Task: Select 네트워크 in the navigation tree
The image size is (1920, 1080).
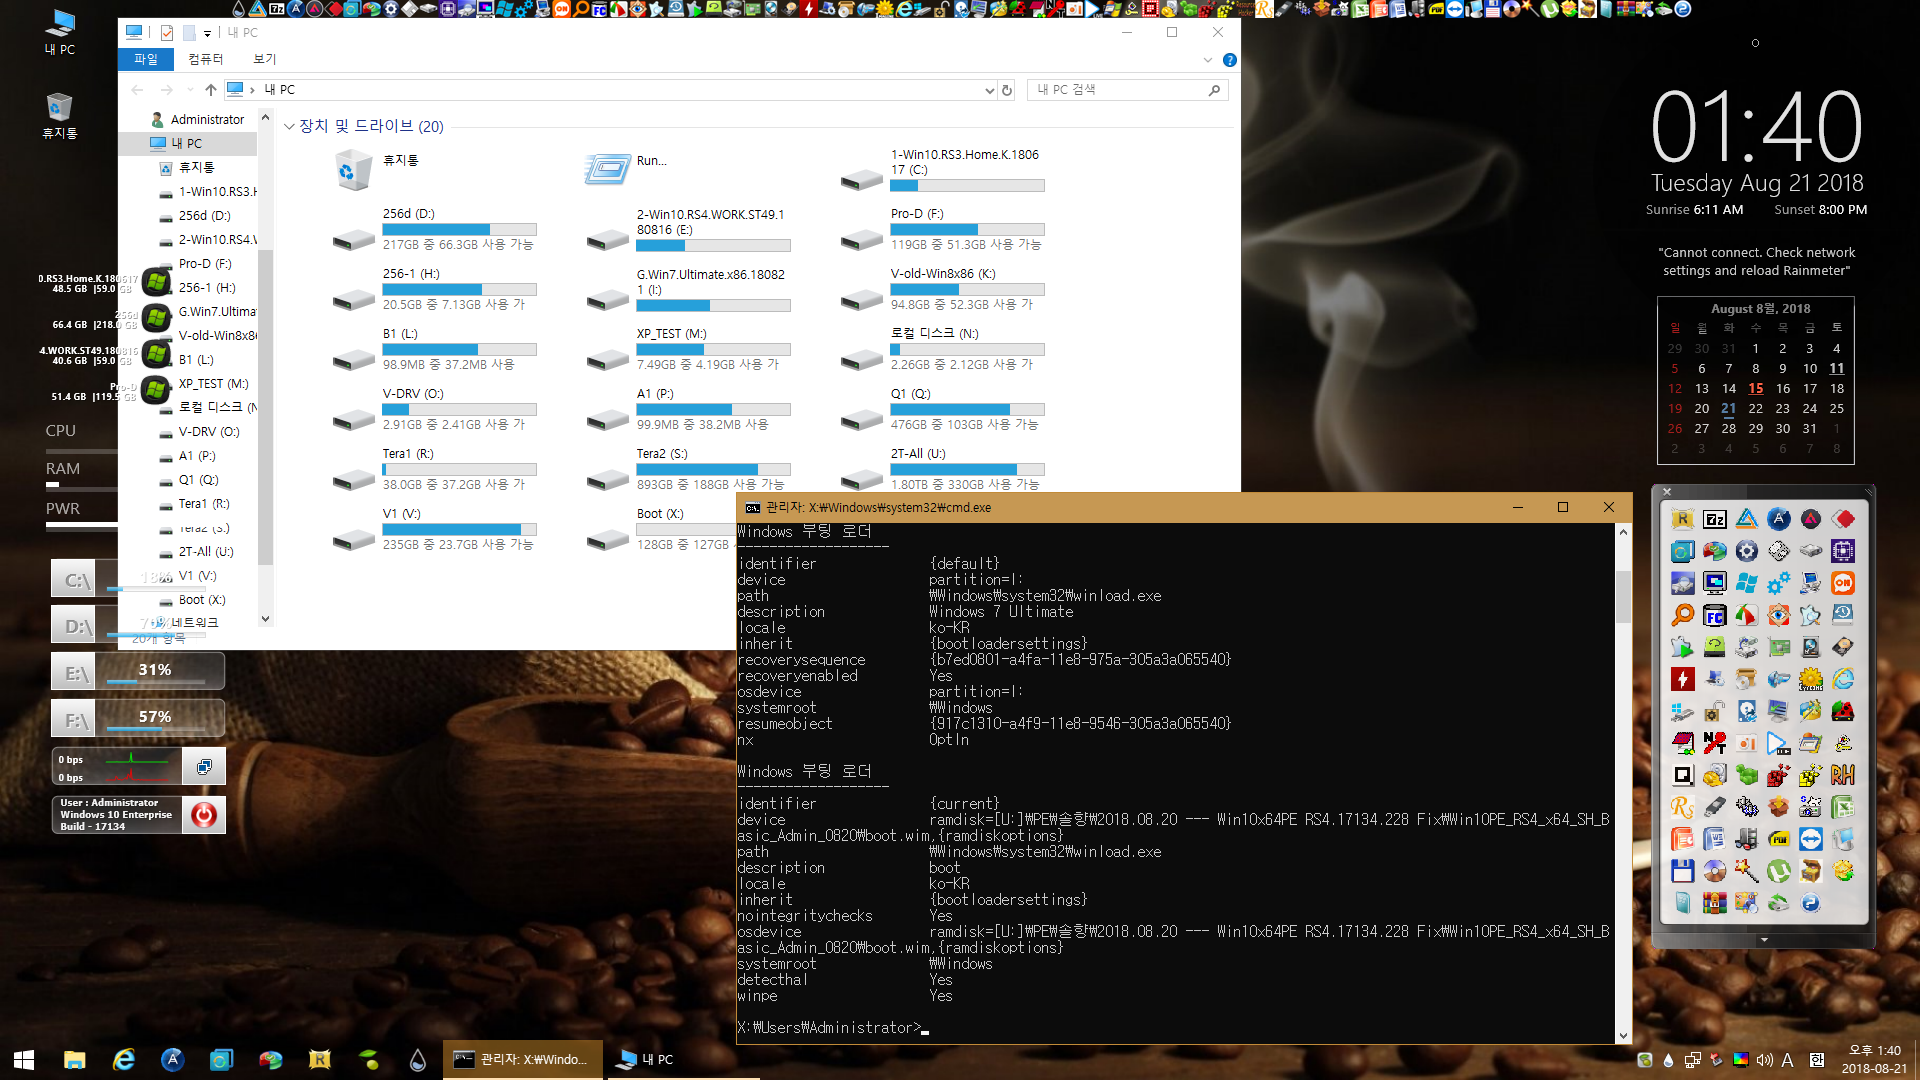Action: click(195, 622)
